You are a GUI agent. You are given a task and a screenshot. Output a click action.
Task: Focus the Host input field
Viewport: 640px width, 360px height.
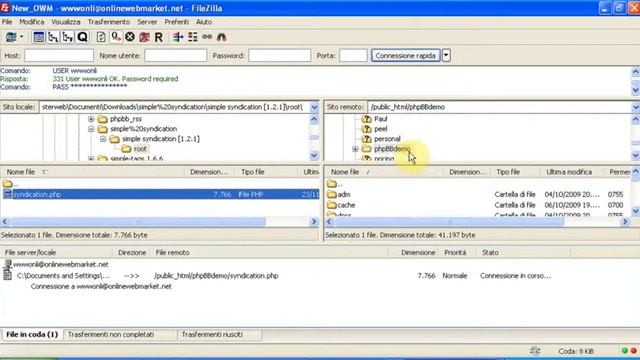click(x=59, y=55)
